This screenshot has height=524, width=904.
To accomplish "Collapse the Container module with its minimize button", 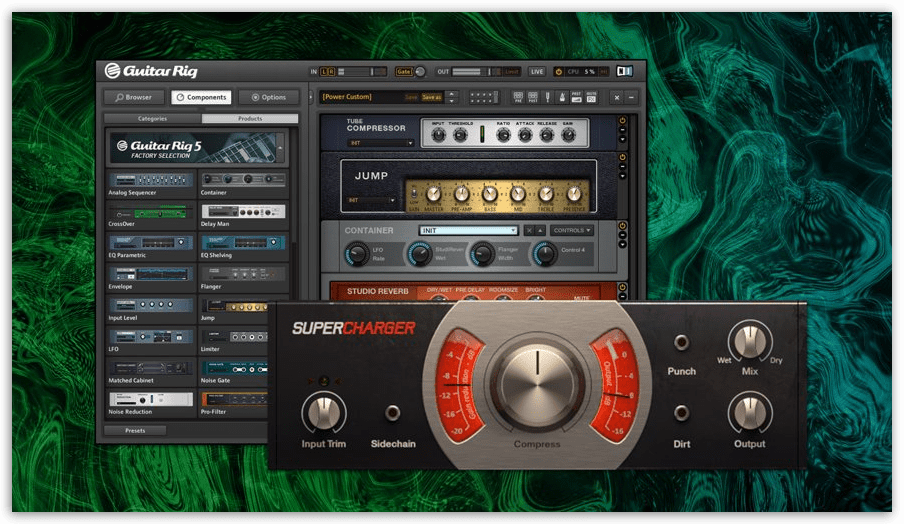I will point(623,236).
